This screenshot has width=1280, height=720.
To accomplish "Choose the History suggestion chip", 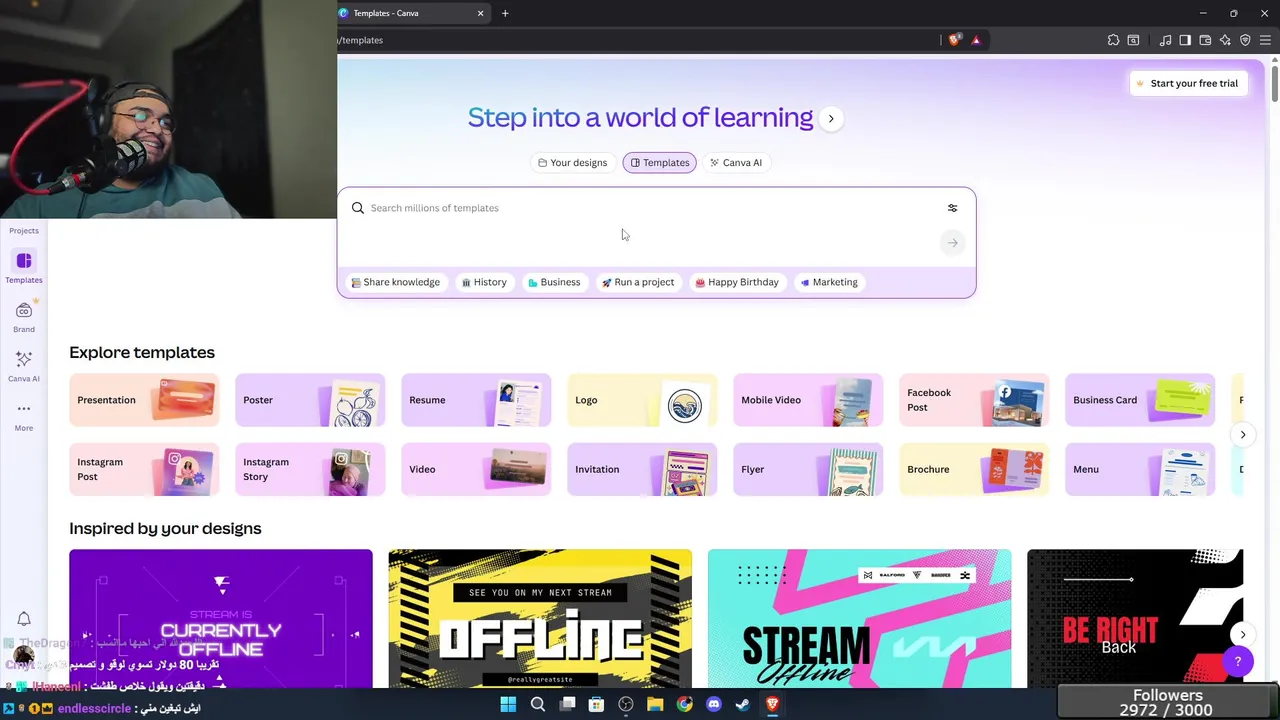I will coord(484,282).
